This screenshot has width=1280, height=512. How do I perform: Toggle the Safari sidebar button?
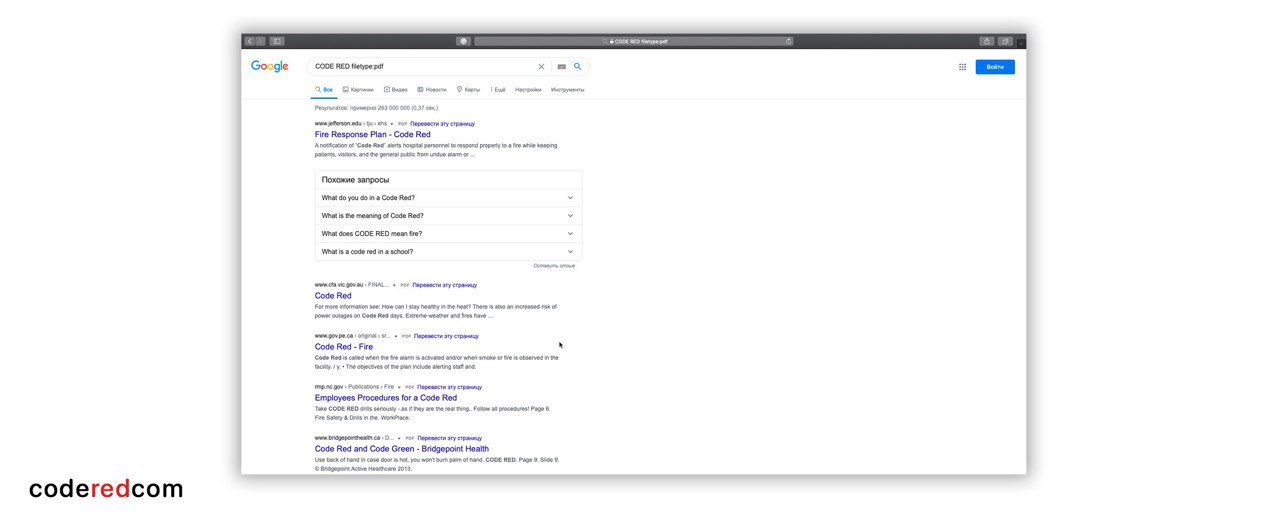click(277, 41)
